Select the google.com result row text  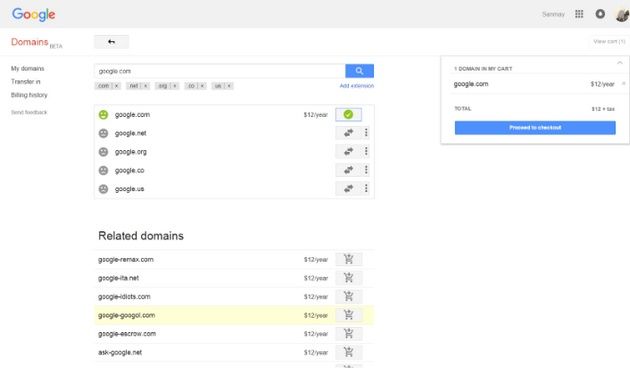tap(132, 114)
